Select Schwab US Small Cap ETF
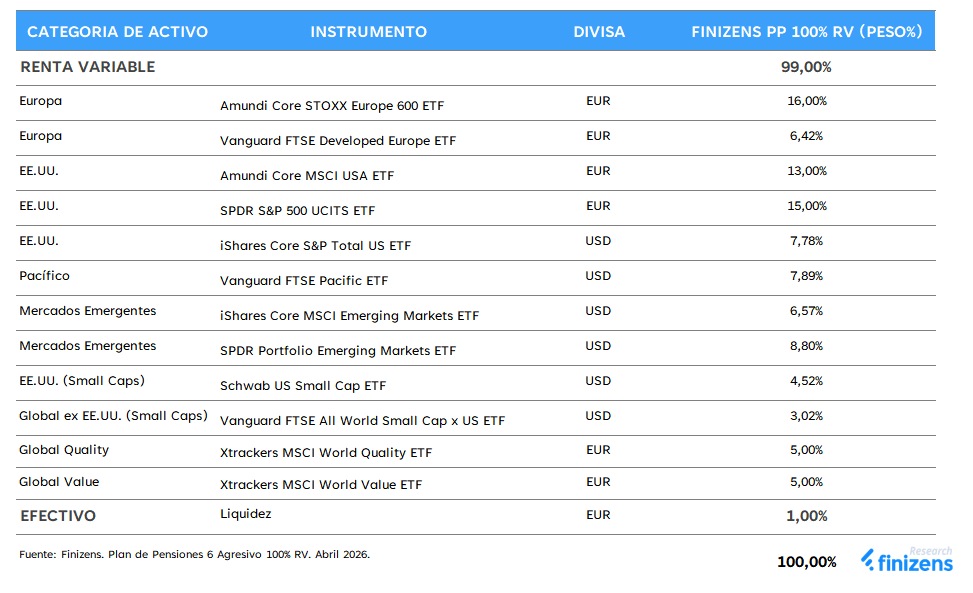This screenshot has height=593, width=973. [303, 386]
